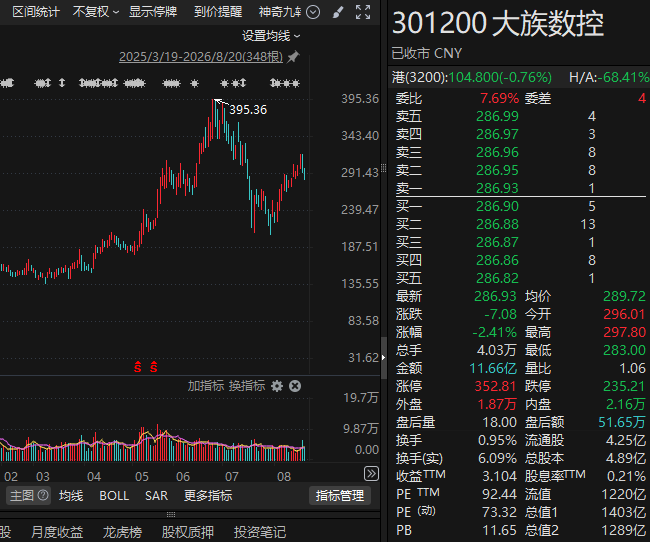Collapse the right panel via divider arrow
The width and height of the screenshot is (650, 542).
[383, 357]
